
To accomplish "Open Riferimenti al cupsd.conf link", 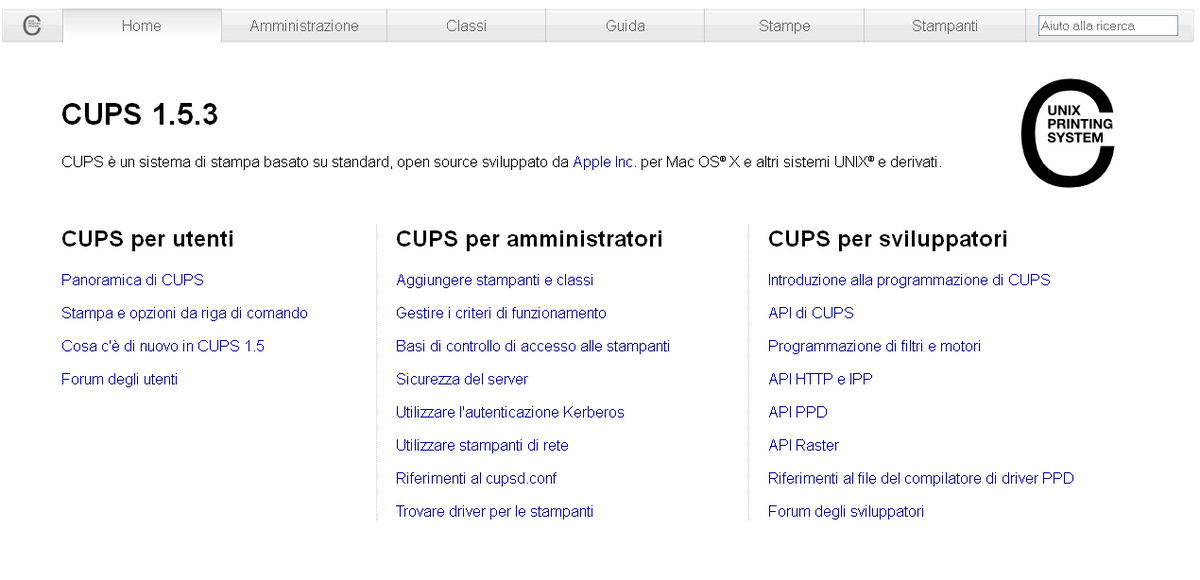I will click(x=476, y=478).
